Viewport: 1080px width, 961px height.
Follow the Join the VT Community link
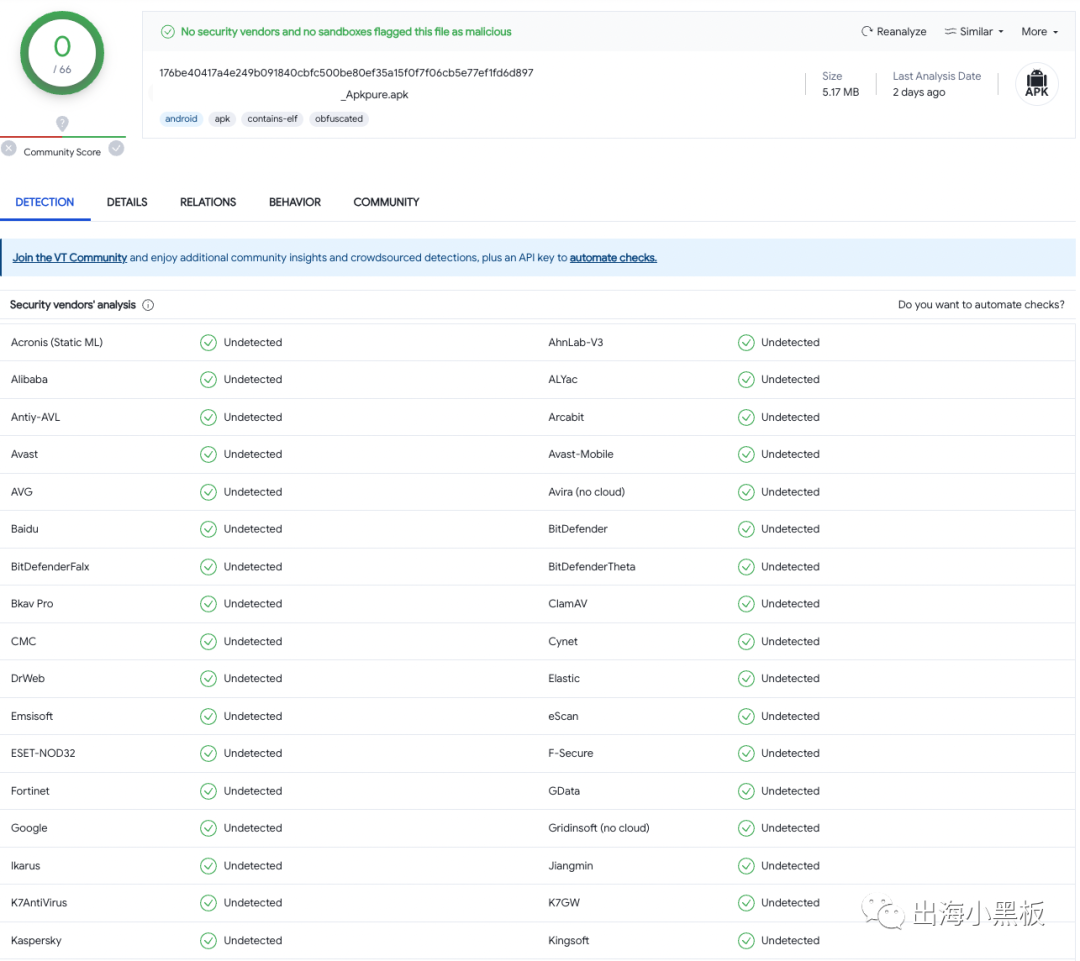click(x=70, y=258)
